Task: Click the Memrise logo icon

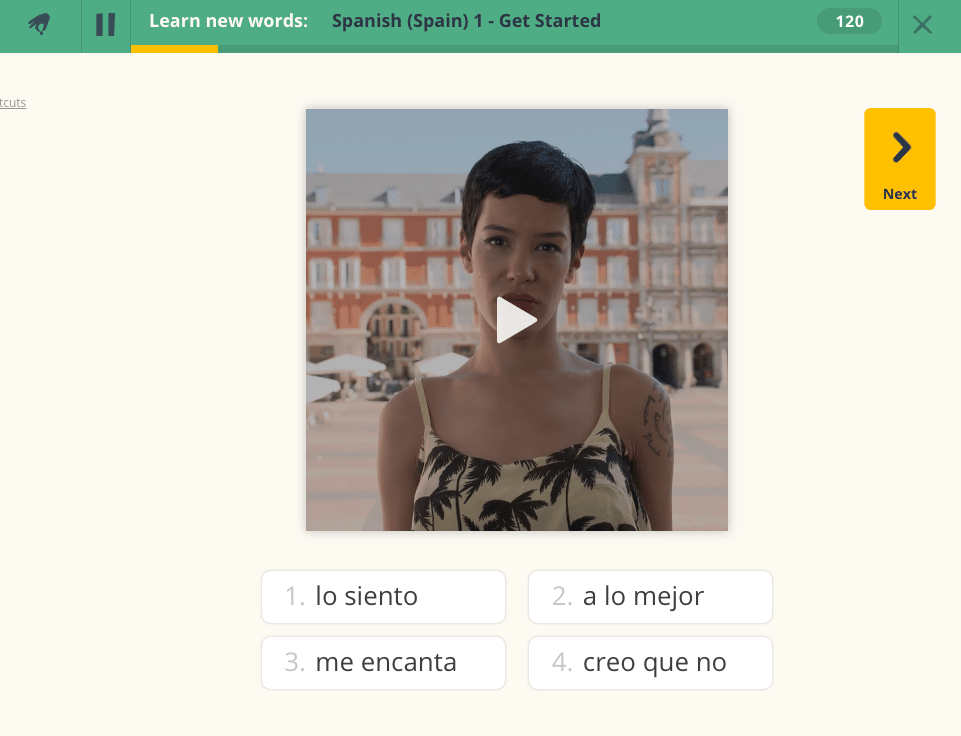Action: [x=40, y=24]
